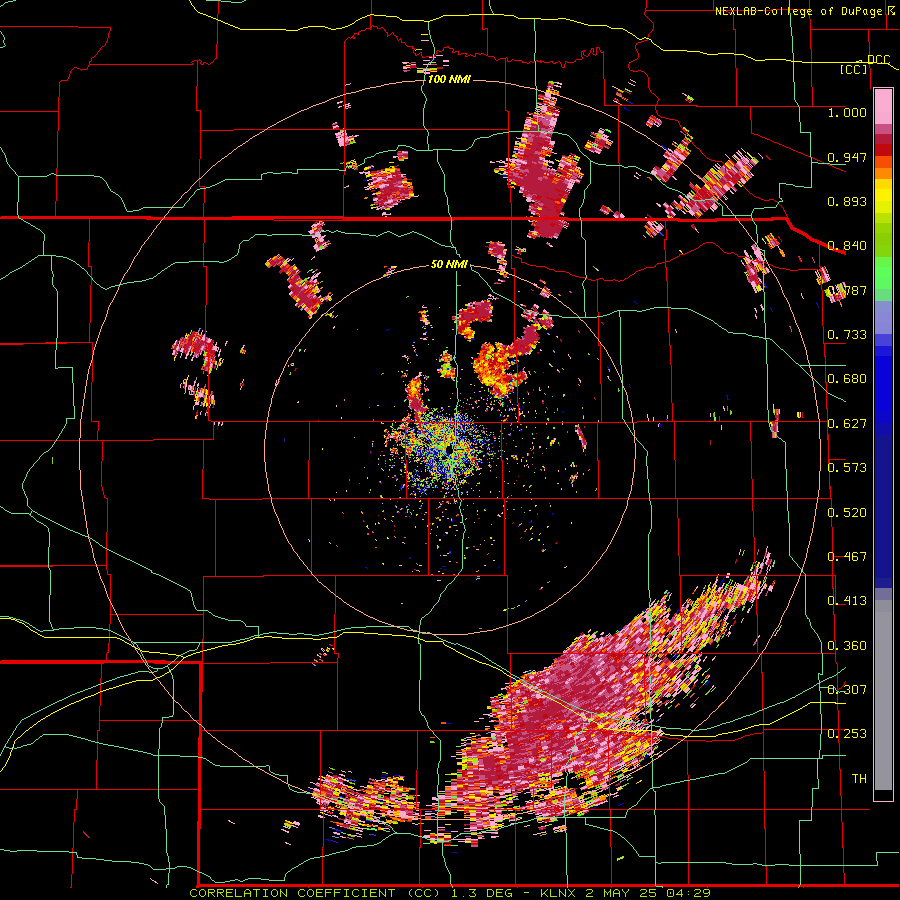Image resolution: width=900 pixels, height=900 pixels.
Task: Click the 0.733 legend value
Action: 847,335
